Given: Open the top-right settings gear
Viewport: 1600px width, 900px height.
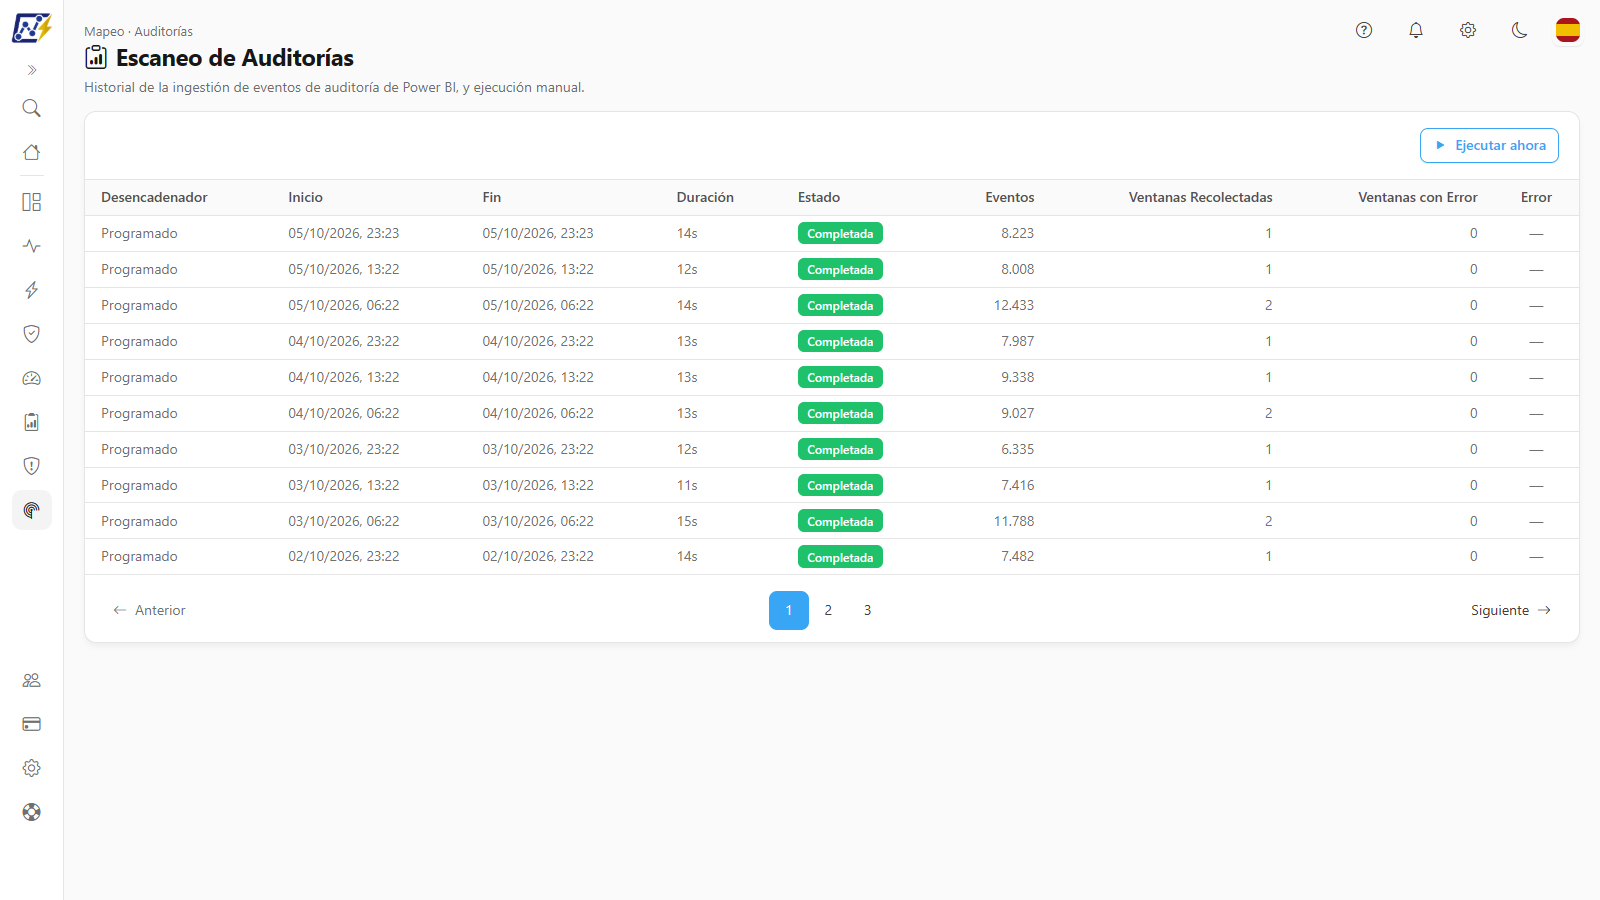Looking at the screenshot, I should 1468,30.
